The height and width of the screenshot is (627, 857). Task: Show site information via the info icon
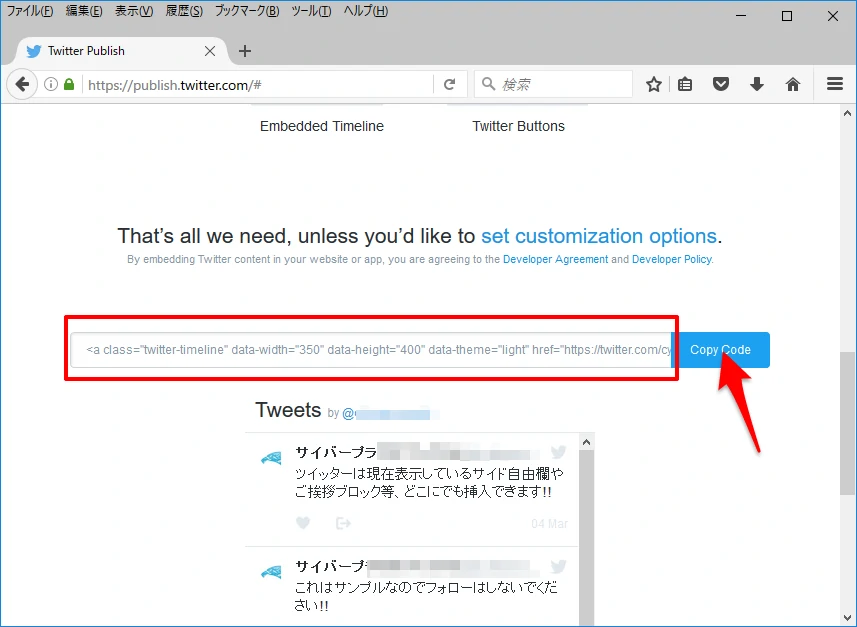51,85
